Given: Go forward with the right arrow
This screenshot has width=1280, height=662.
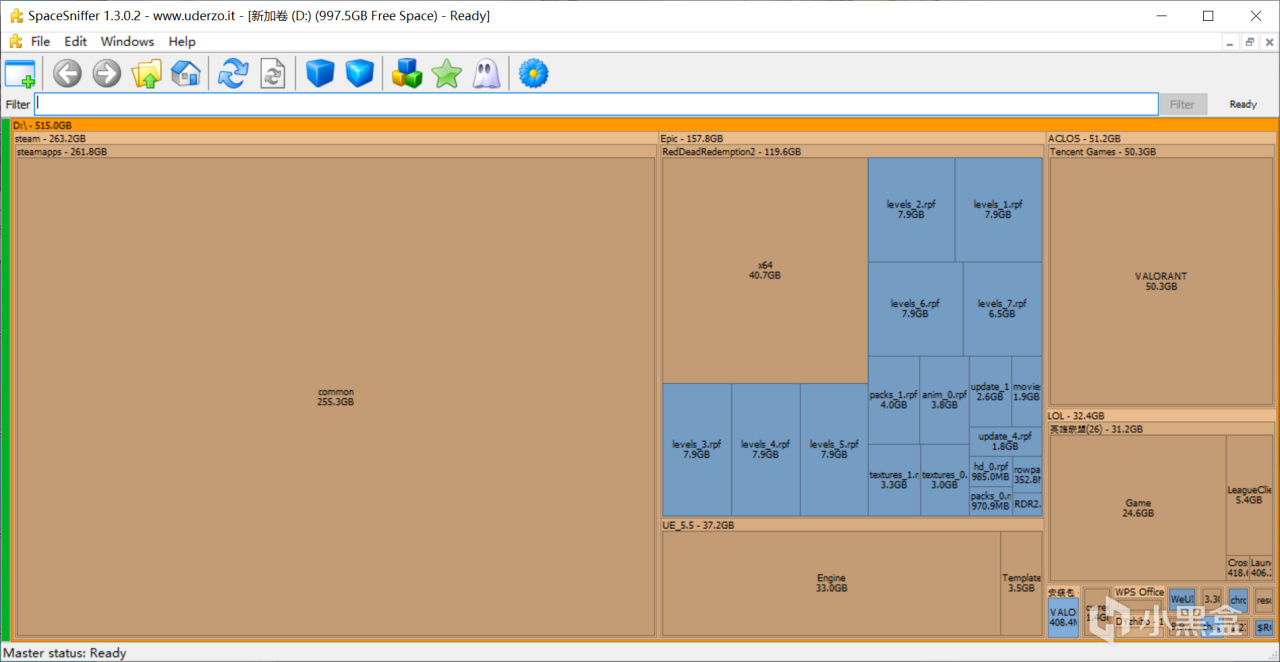Looking at the screenshot, I should (x=106, y=73).
